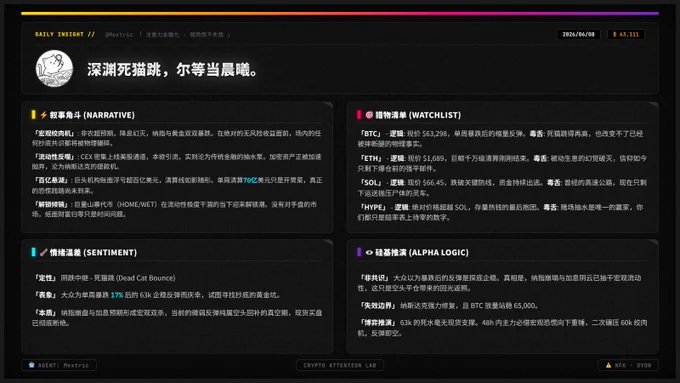
Task: Click the 「表象」 sentiment label
Action: tap(46, 295)
